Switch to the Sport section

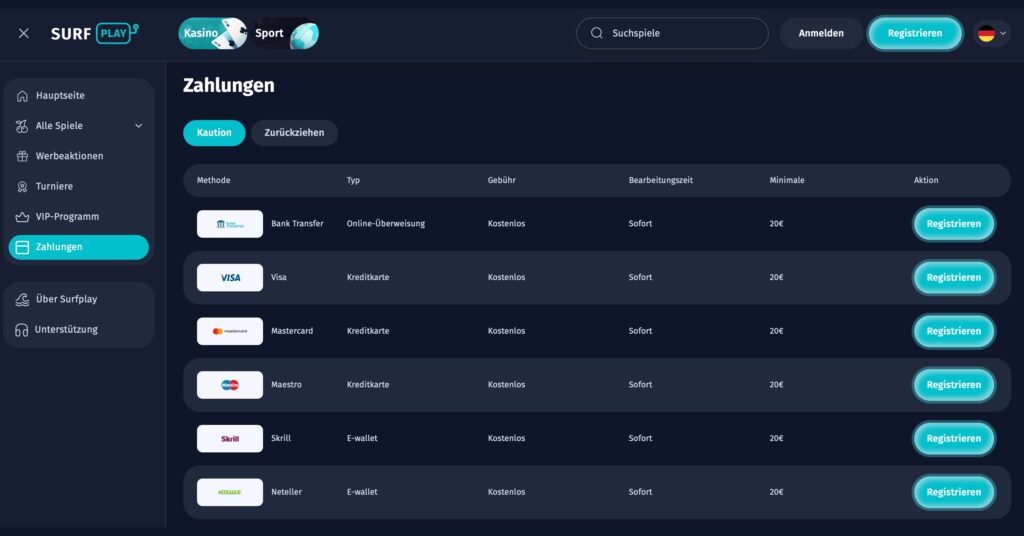pyautogui.click(x=286, y=33)
